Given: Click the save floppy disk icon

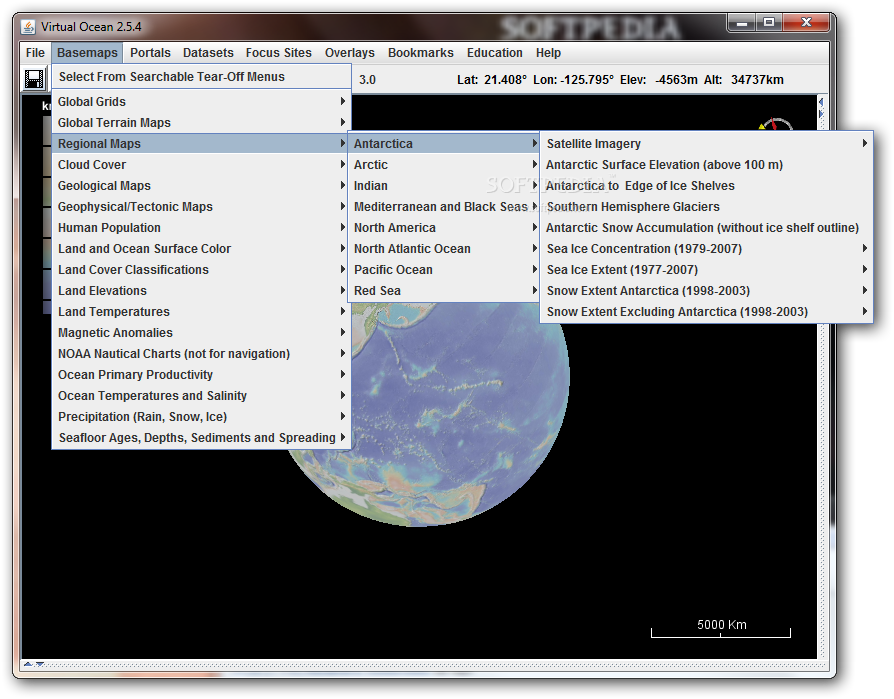Looking at the screenshot, I should coord(34,79).
